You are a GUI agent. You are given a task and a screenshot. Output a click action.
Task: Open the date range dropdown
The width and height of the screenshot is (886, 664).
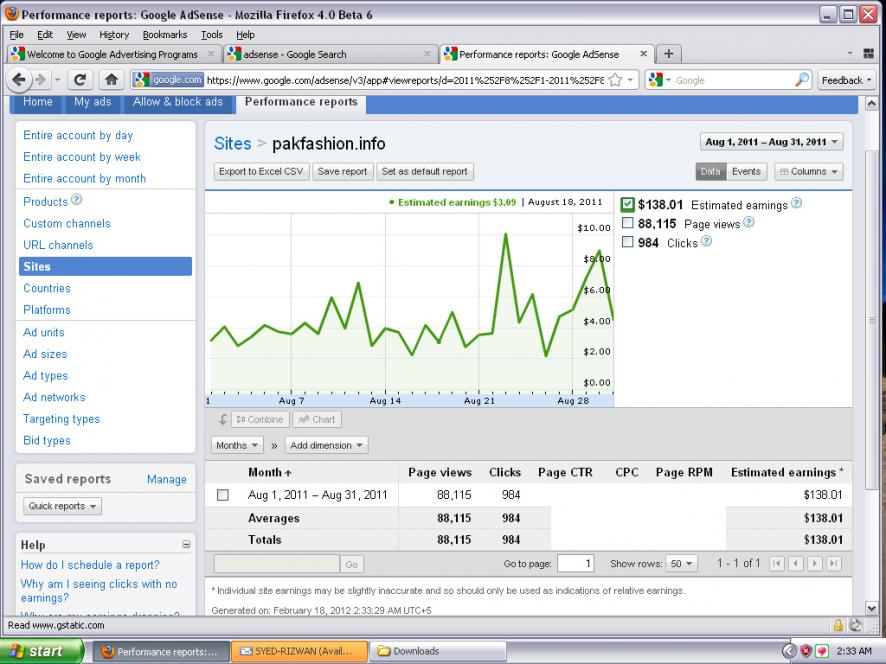click(771, 142)
